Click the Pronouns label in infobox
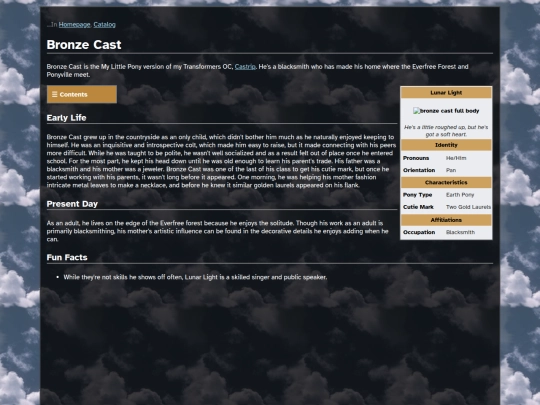540x405 pixels. (416, 158)
